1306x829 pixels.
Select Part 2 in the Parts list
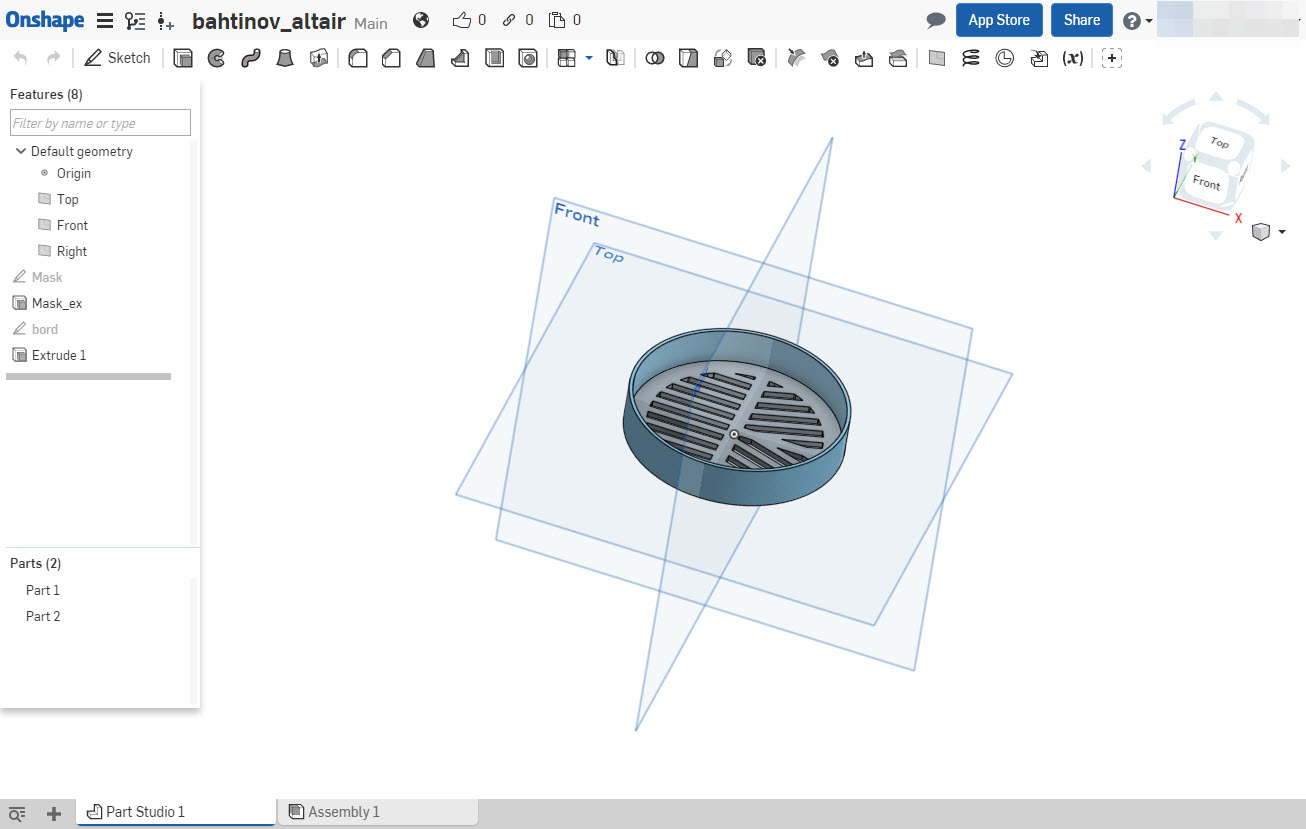pyautogui.click(x=42, y=616)
